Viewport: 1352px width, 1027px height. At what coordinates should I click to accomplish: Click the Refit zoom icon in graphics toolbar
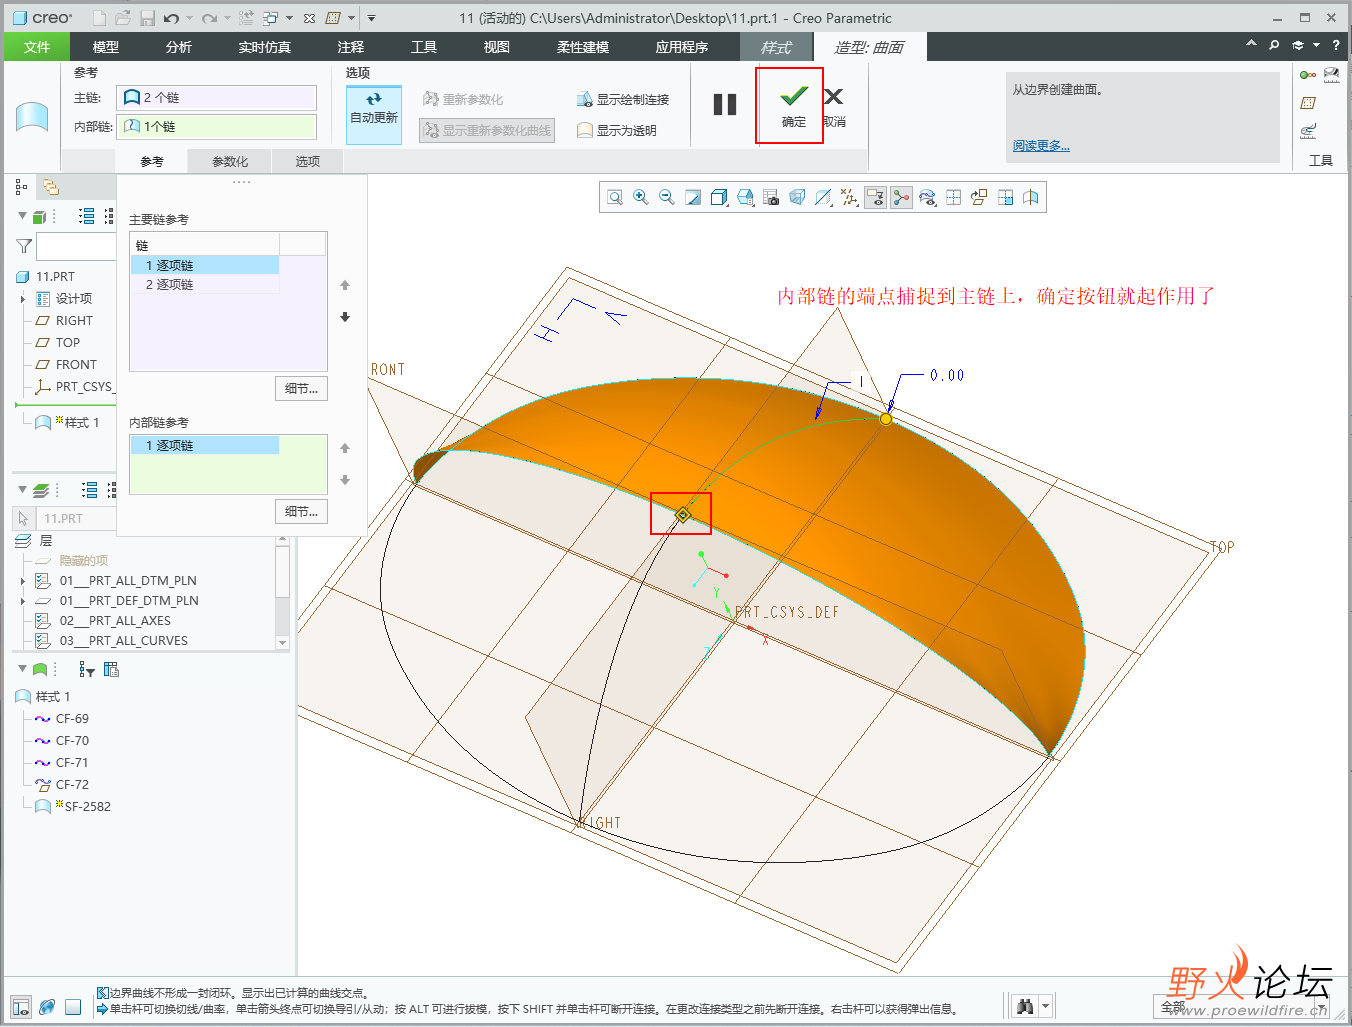click(615, 198)
